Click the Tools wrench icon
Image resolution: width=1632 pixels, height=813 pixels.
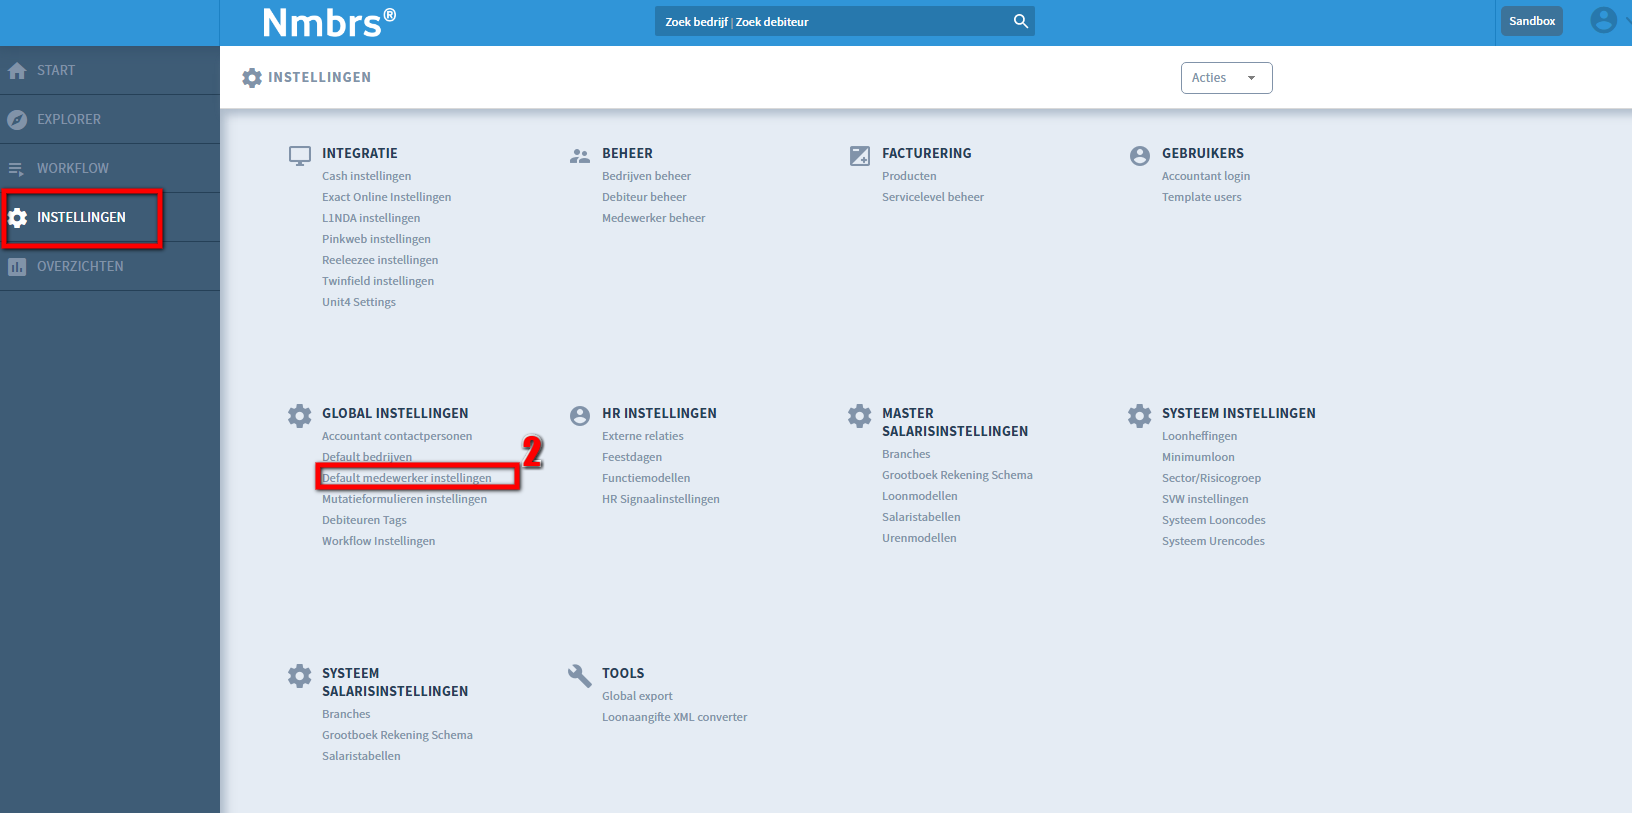click(x=580, y=676)
